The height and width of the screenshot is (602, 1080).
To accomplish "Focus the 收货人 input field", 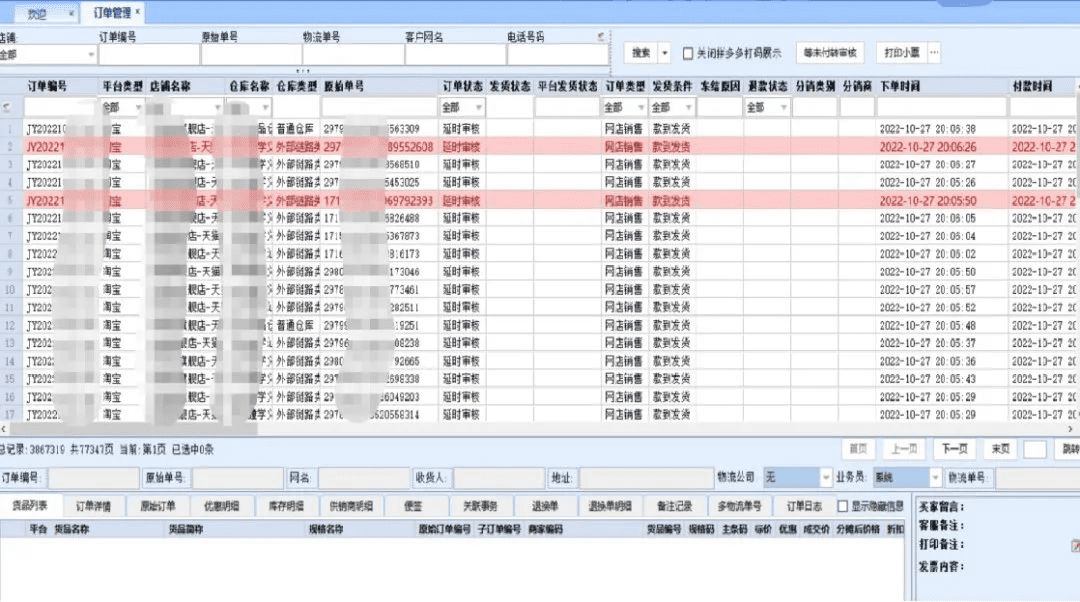I will click(499, 477).
